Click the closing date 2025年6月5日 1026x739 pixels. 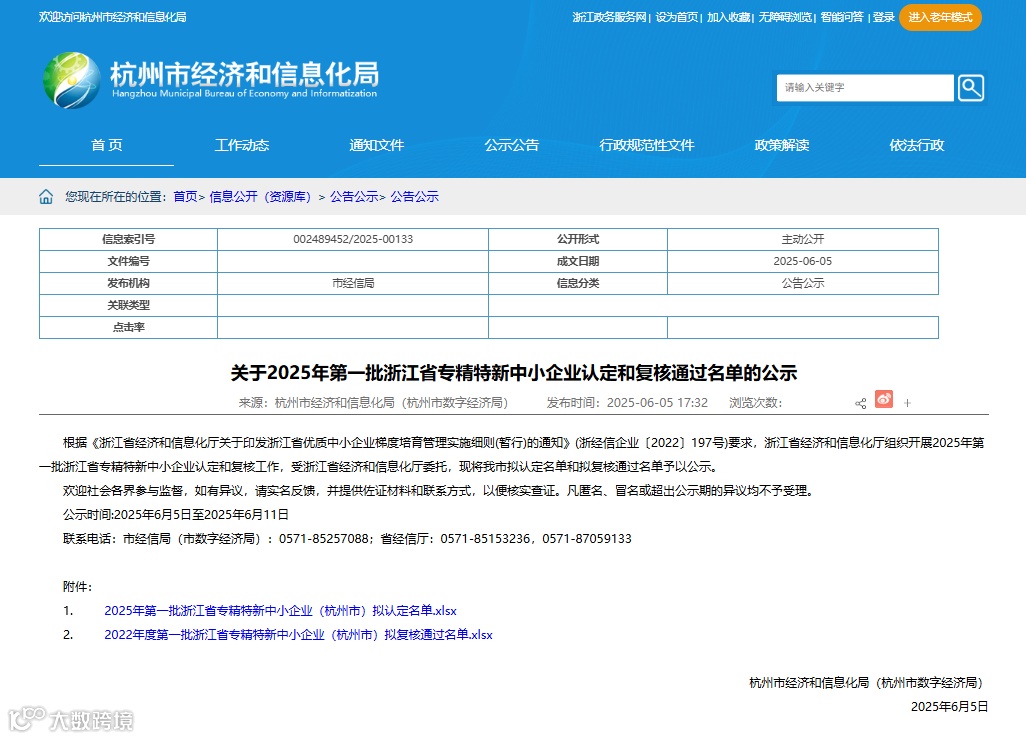click(x=949, y=707)
